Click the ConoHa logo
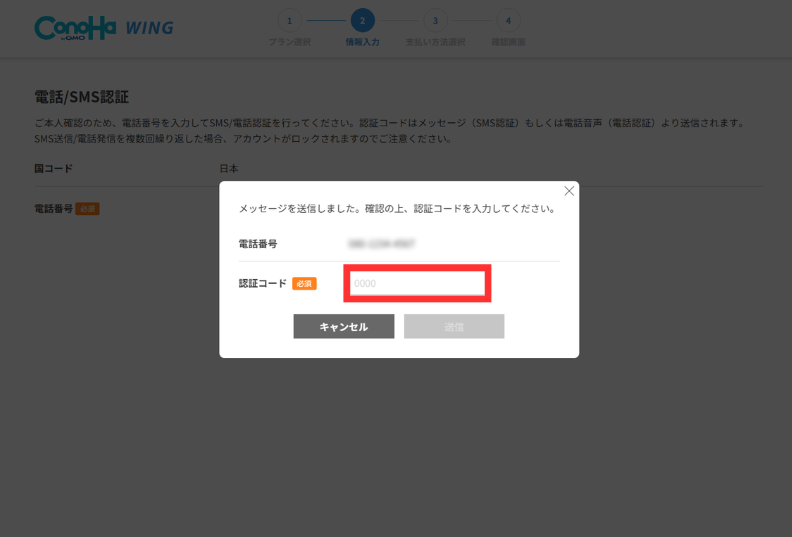Screen dimensions: 792x537 pos(75,28)
